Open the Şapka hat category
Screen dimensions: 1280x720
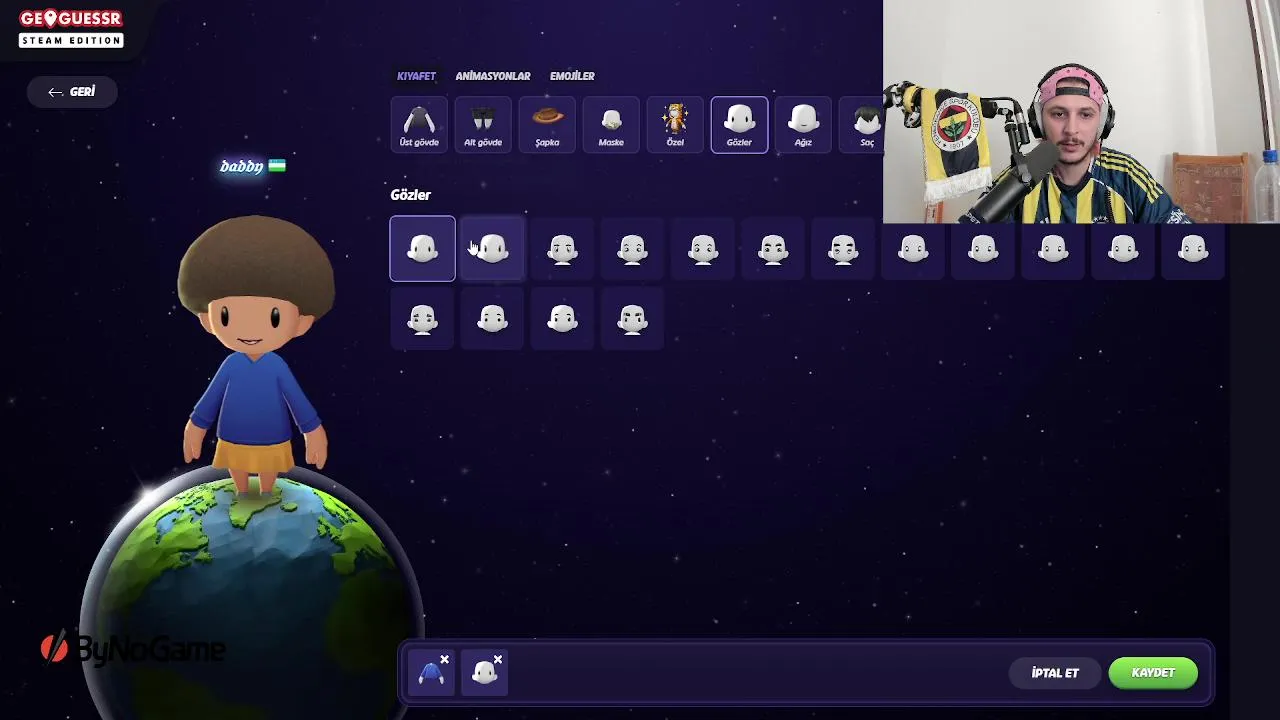coord(547,125)
